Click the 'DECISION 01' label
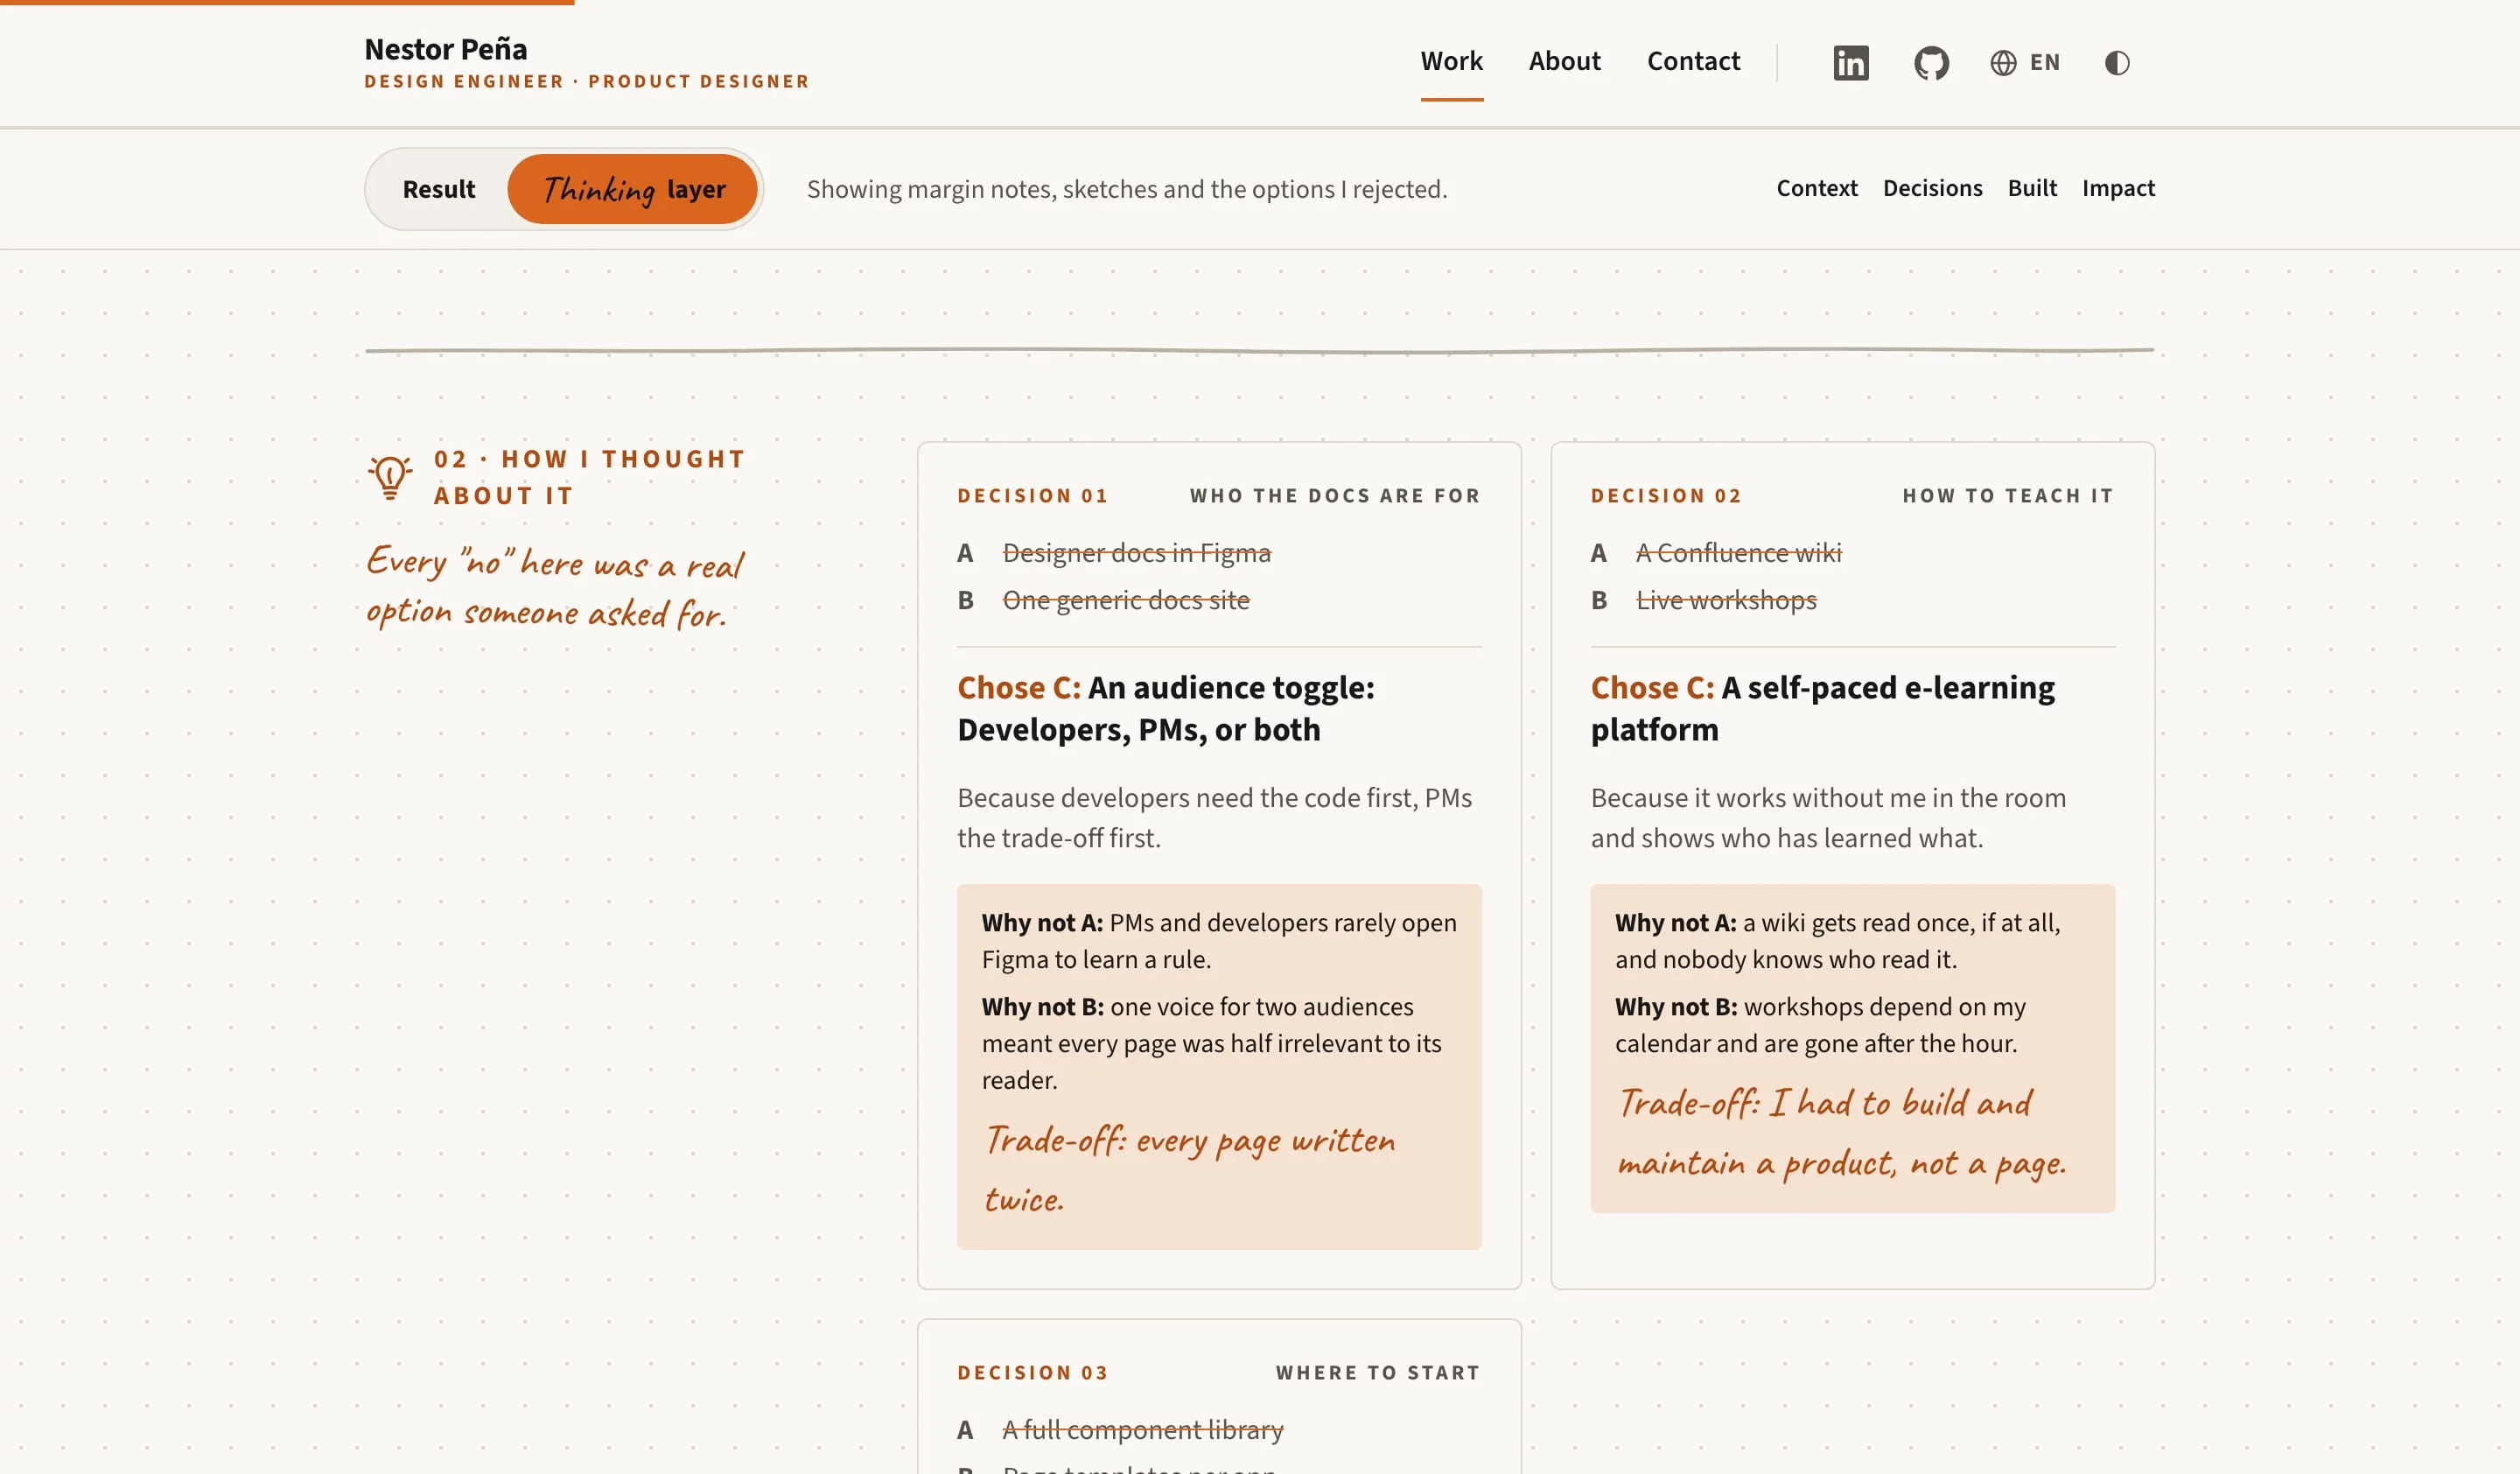 1032,496
